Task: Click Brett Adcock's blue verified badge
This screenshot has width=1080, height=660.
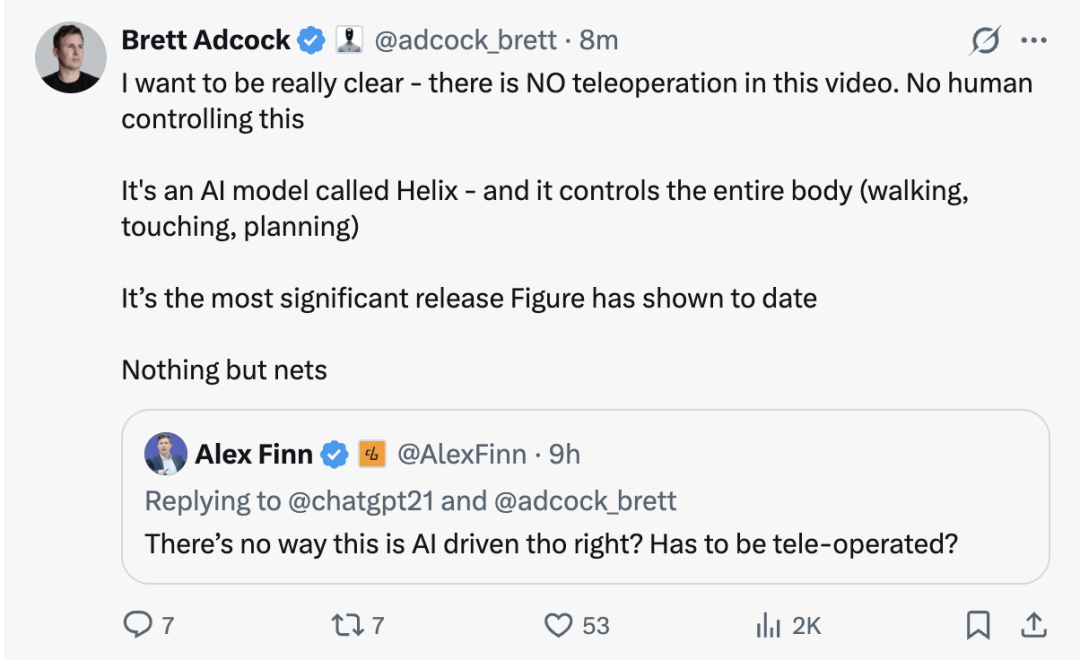Action: (x=312, y=40)
